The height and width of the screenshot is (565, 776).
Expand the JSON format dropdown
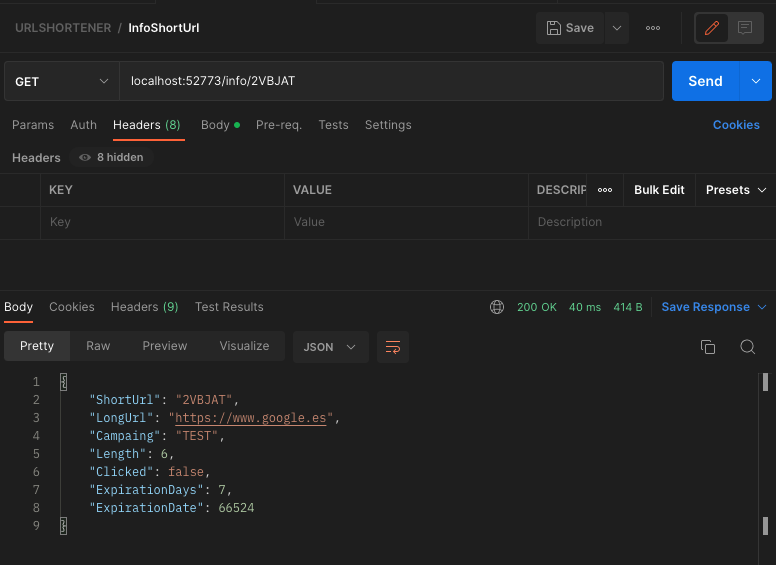pyautogui.click(x=330, y=346)
